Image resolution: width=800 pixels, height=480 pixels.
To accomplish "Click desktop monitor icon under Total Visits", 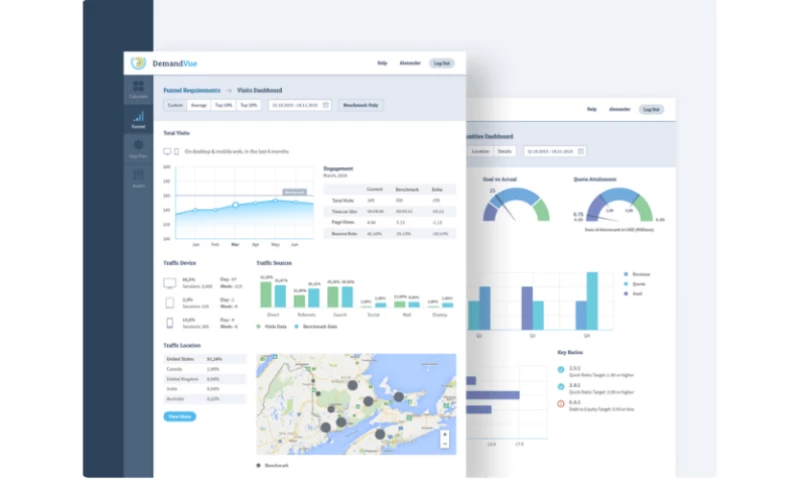I will [x=167, y=151].
